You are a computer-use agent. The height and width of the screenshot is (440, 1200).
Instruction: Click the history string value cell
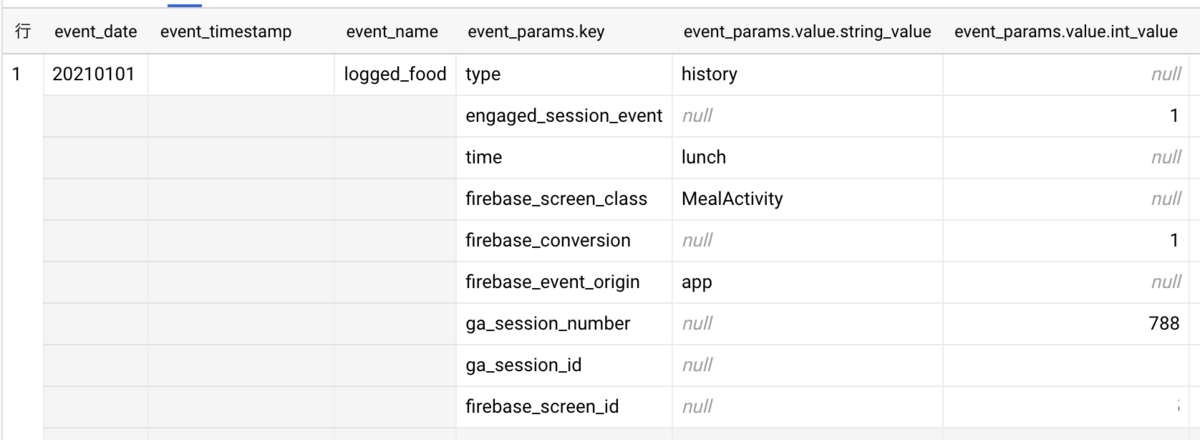807,74
